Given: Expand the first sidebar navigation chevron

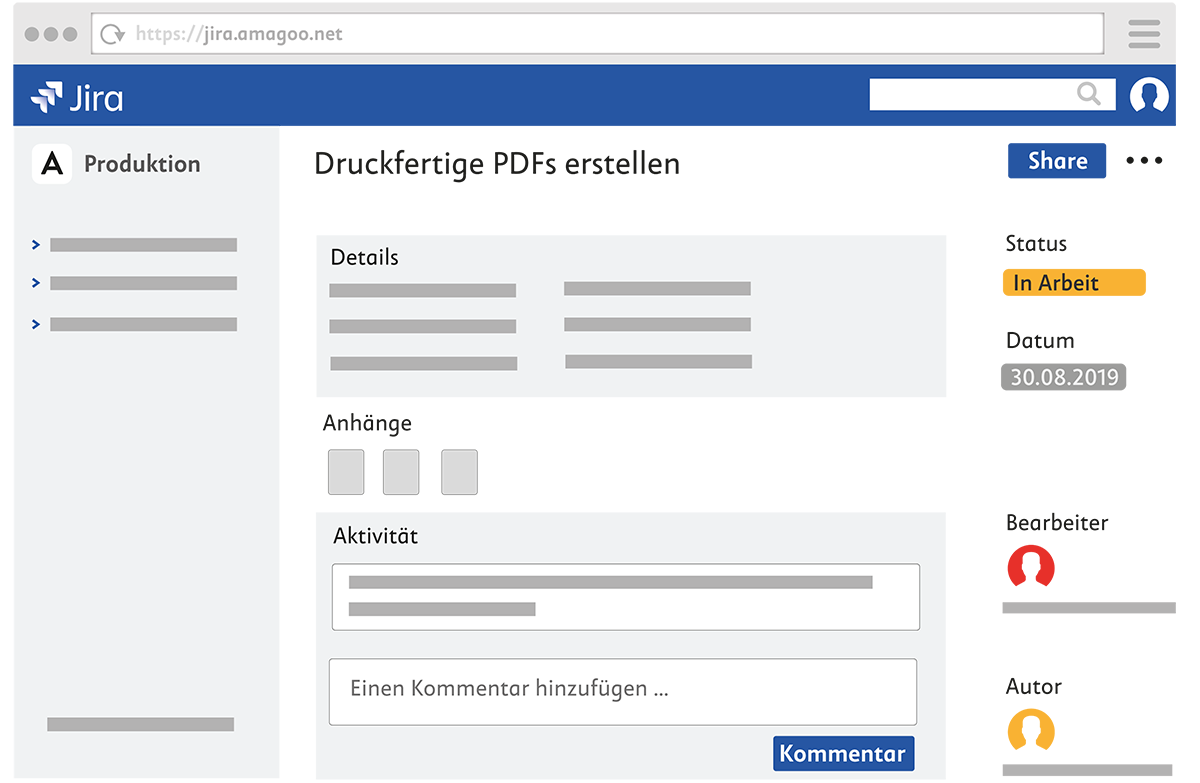Looking at the screenshot, I should (x=36, y=244).
